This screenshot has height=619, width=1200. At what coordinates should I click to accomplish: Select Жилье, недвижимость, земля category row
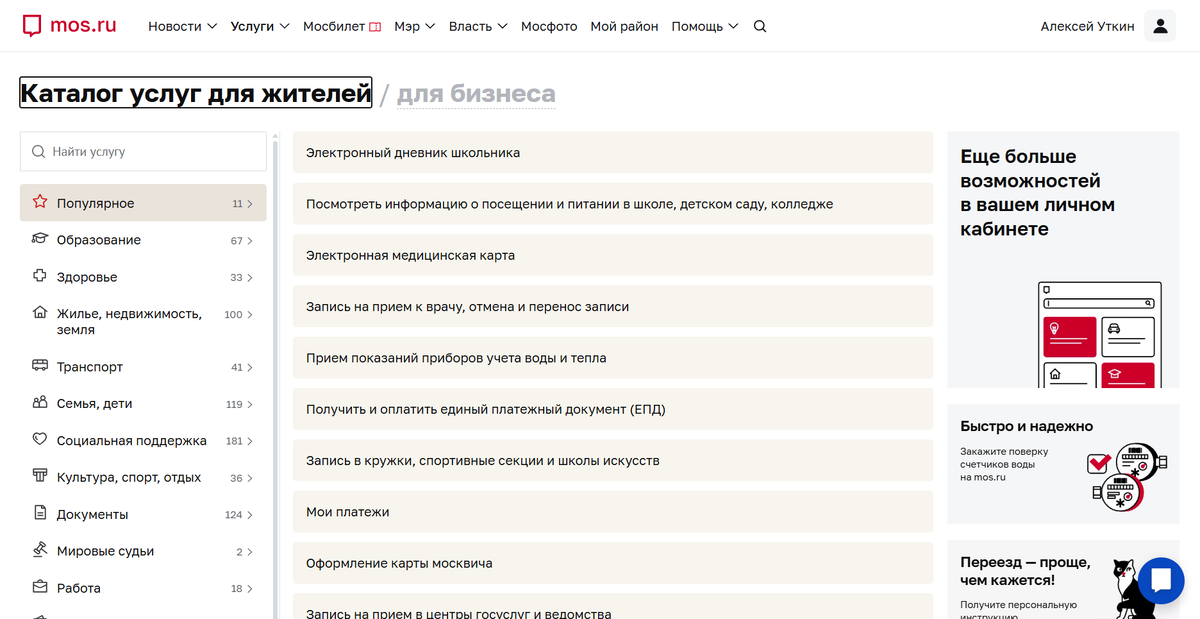coord(143,321)
